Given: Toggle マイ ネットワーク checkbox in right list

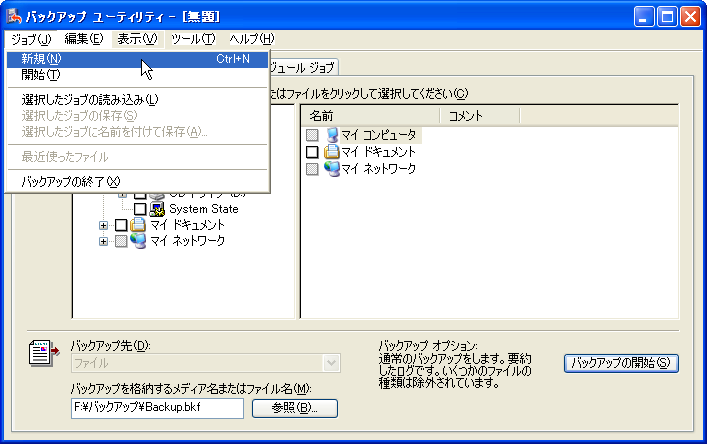Looking at the screenshot, I should [x=312, y=169].
